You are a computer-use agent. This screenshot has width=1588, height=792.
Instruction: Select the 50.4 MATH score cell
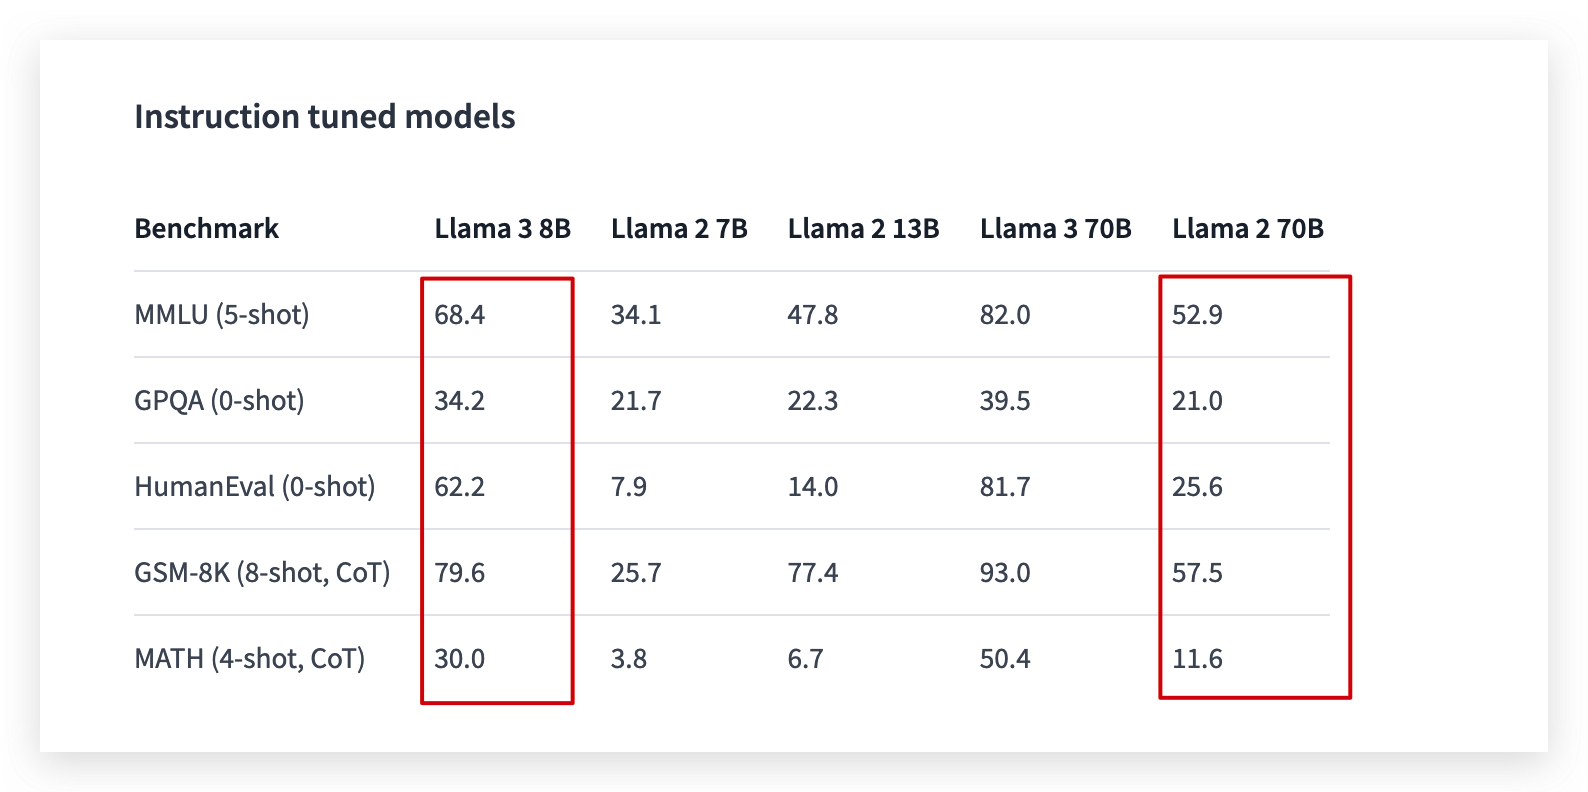click(1005, 659)
